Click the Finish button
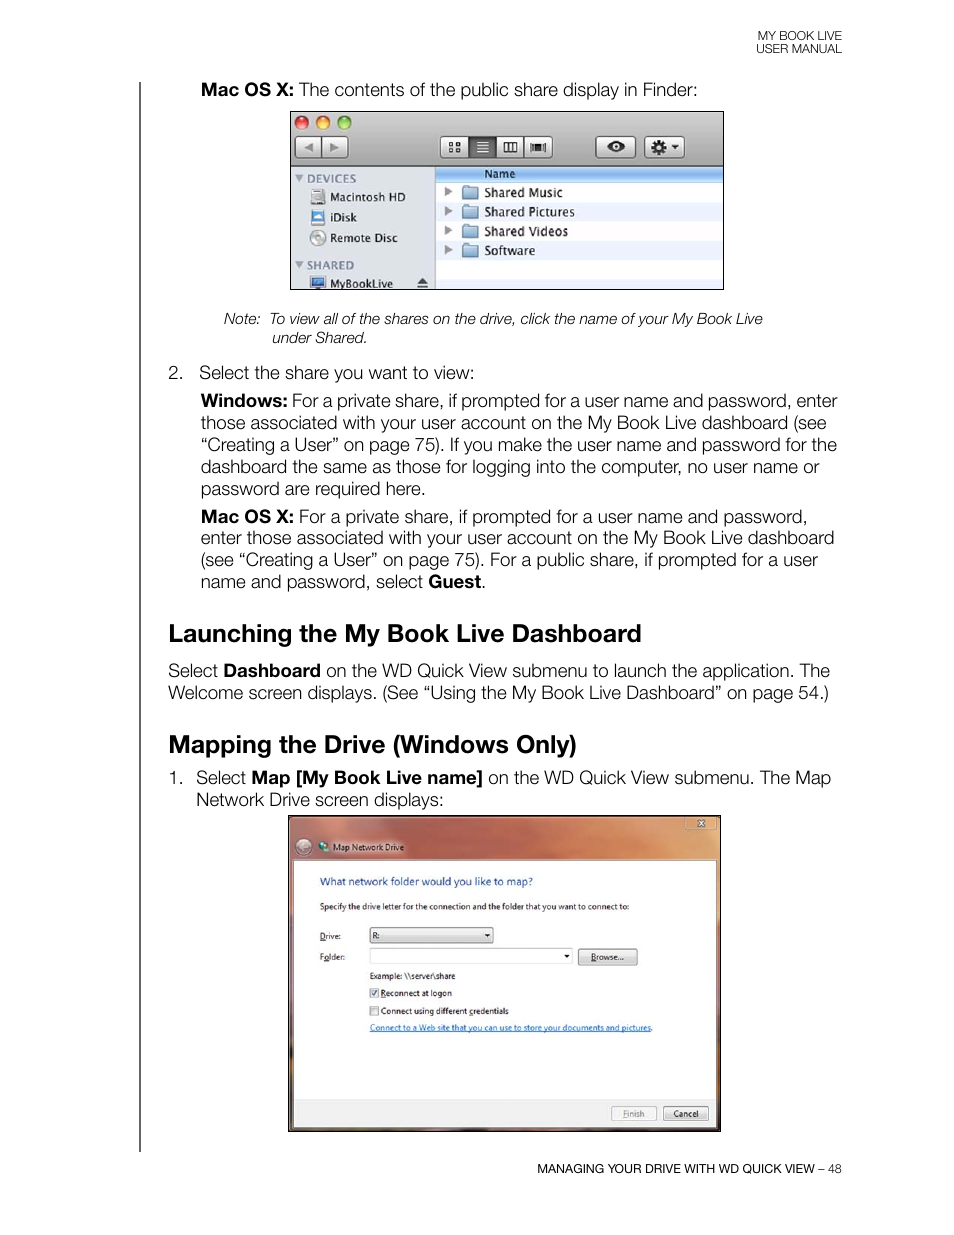This screenshot has height=1235, width=954. tap(634, 1113)
